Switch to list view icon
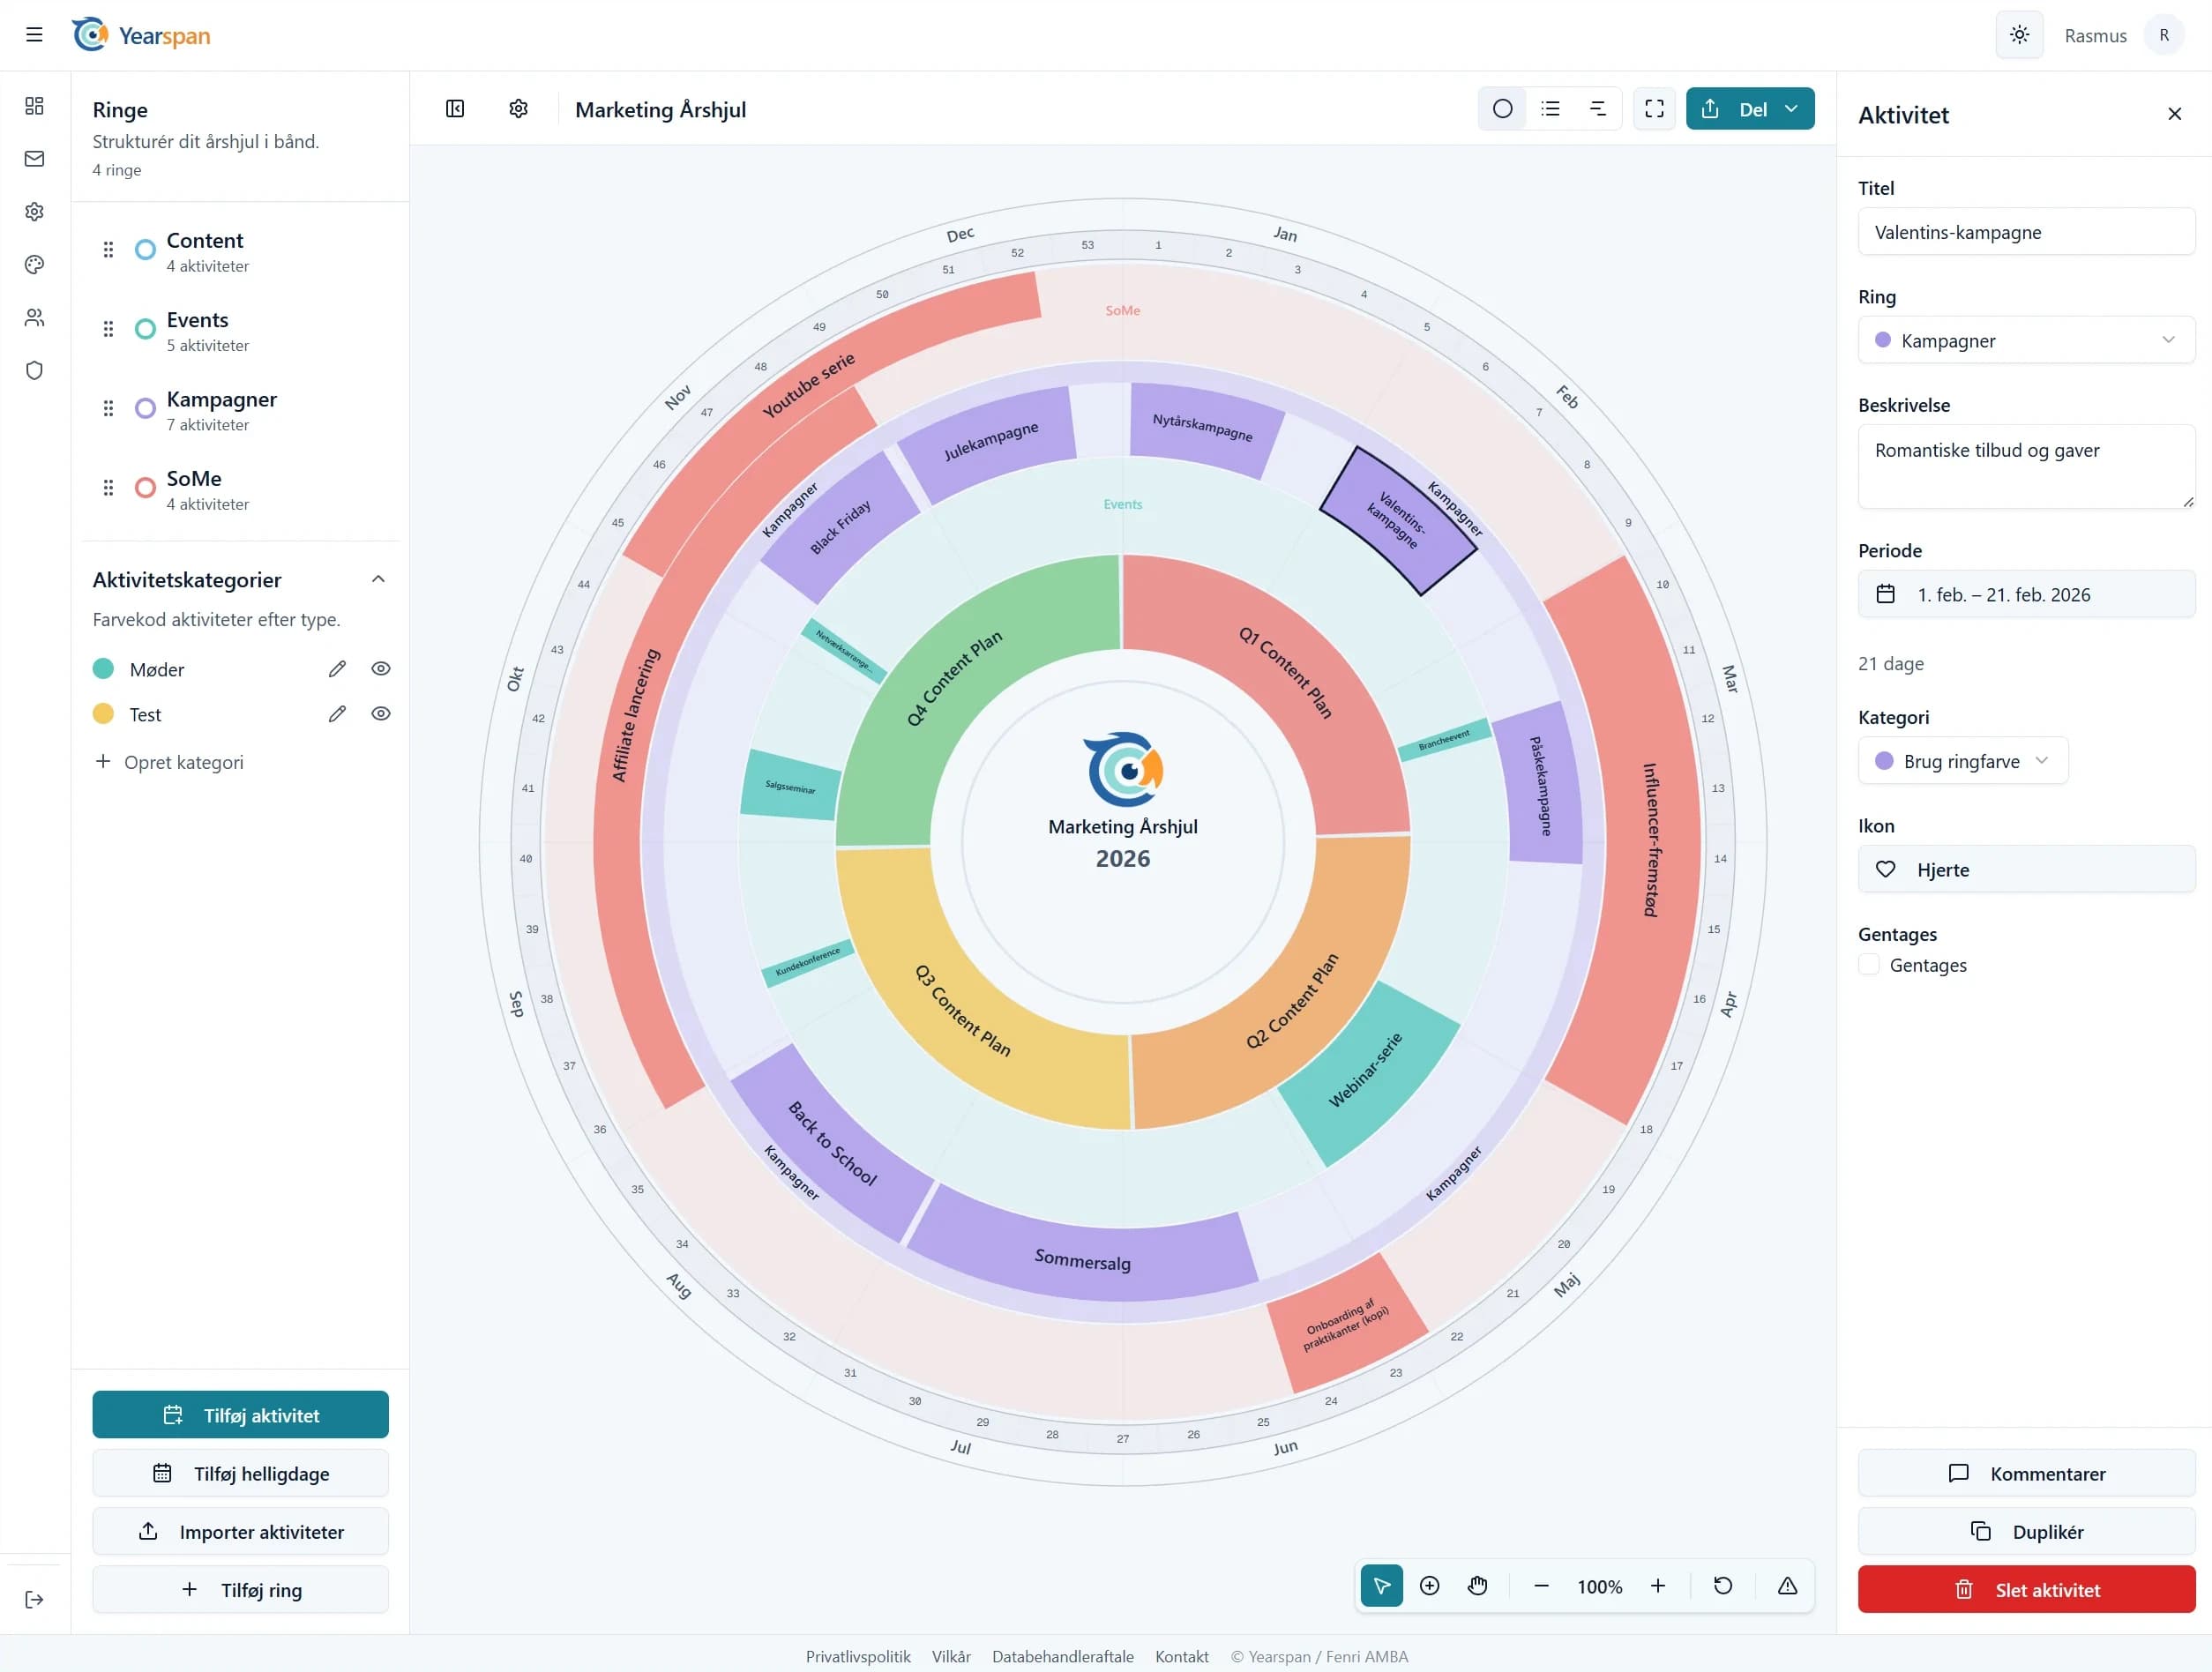 click(x=1550, y=109)
